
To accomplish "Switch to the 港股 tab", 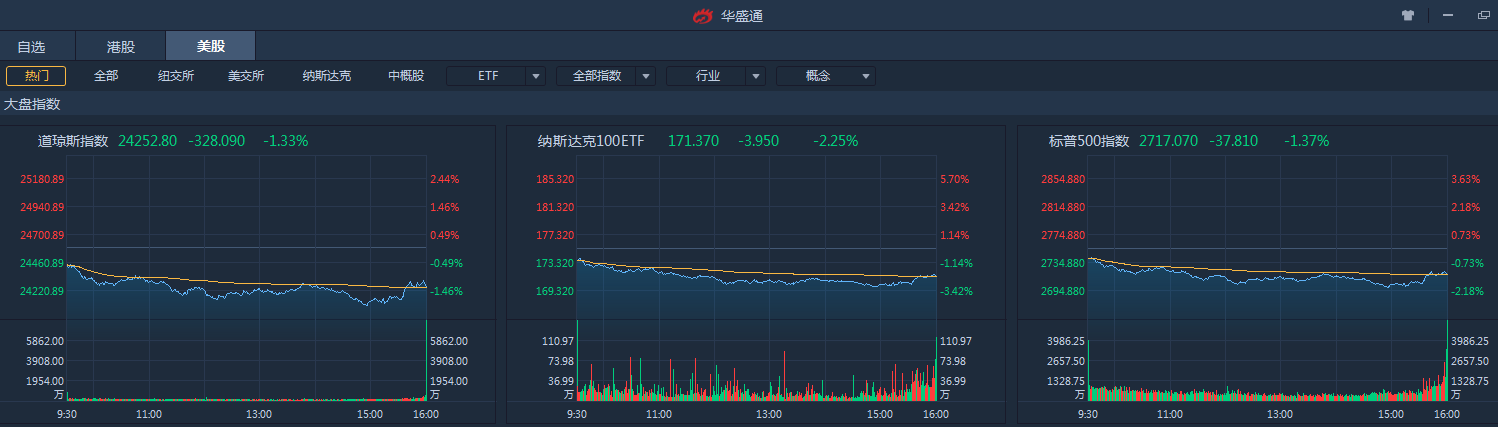I will tap(120, 46).
